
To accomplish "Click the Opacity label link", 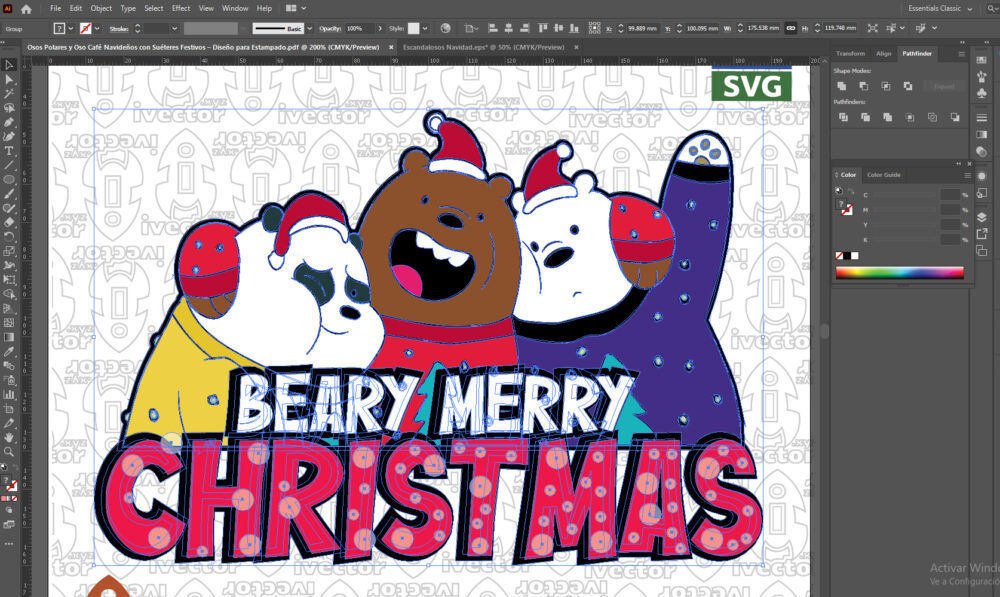I will pyautogui.click(x=330, y=29).
